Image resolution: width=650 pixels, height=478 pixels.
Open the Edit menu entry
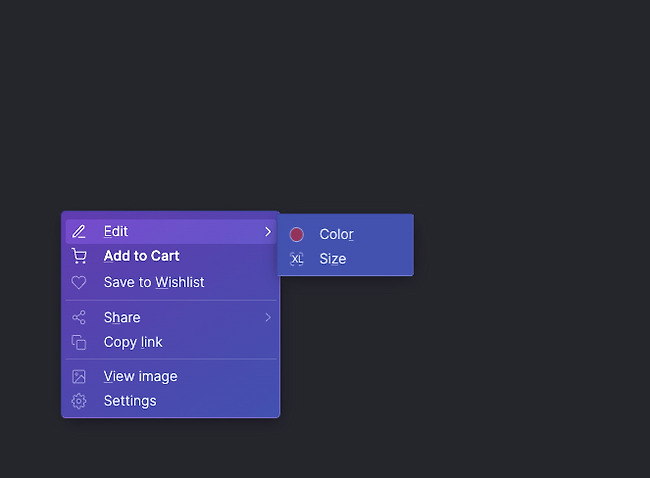pos(171,231)
